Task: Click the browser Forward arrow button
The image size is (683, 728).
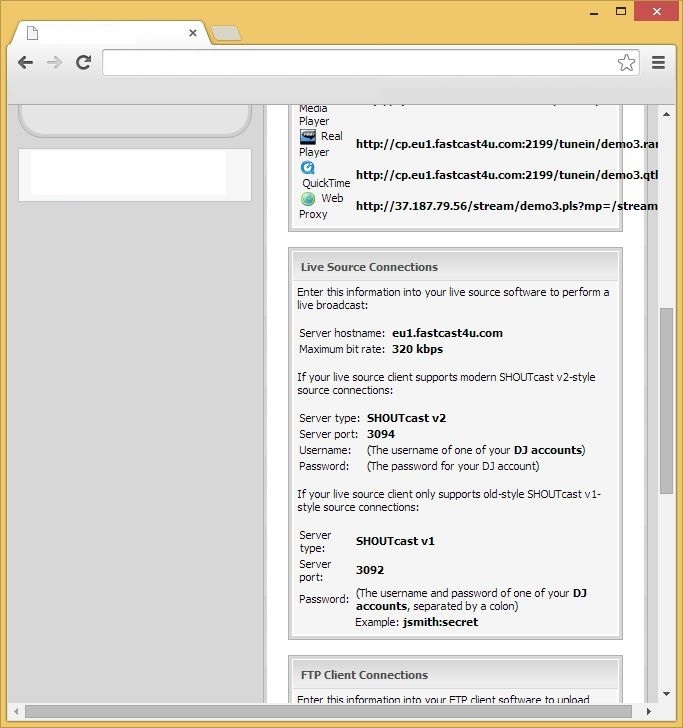Action: pyautogui.click(x=55, y=62)
